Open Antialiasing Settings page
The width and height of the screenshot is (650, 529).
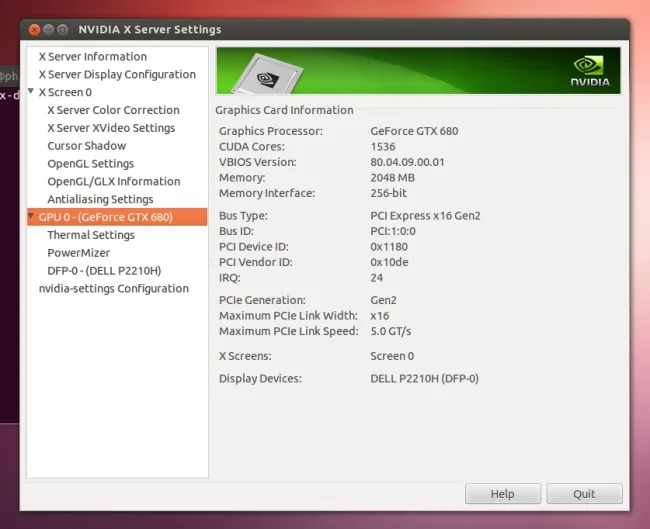tap(100, 199)
